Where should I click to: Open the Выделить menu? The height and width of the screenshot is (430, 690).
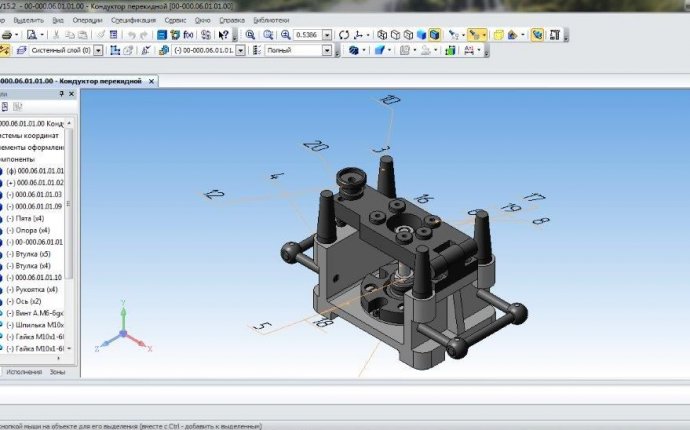click(x=29, y=20)
